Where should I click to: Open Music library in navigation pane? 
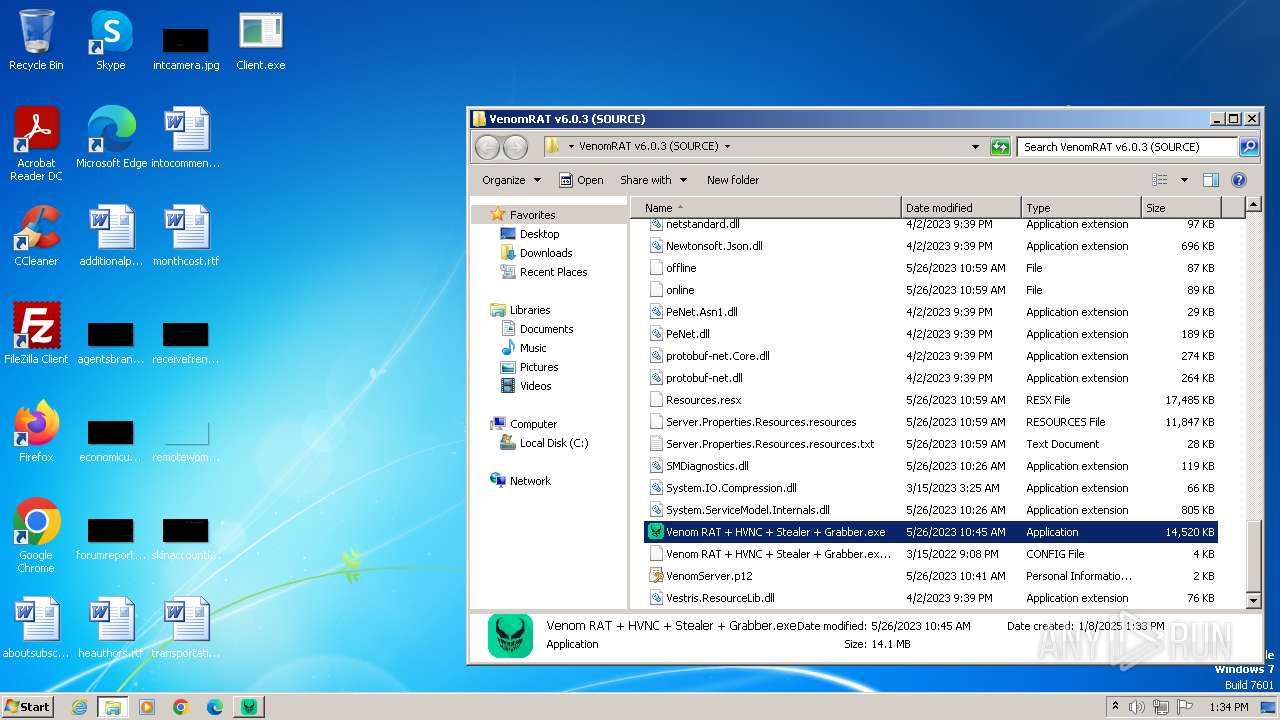pos(533,348)
